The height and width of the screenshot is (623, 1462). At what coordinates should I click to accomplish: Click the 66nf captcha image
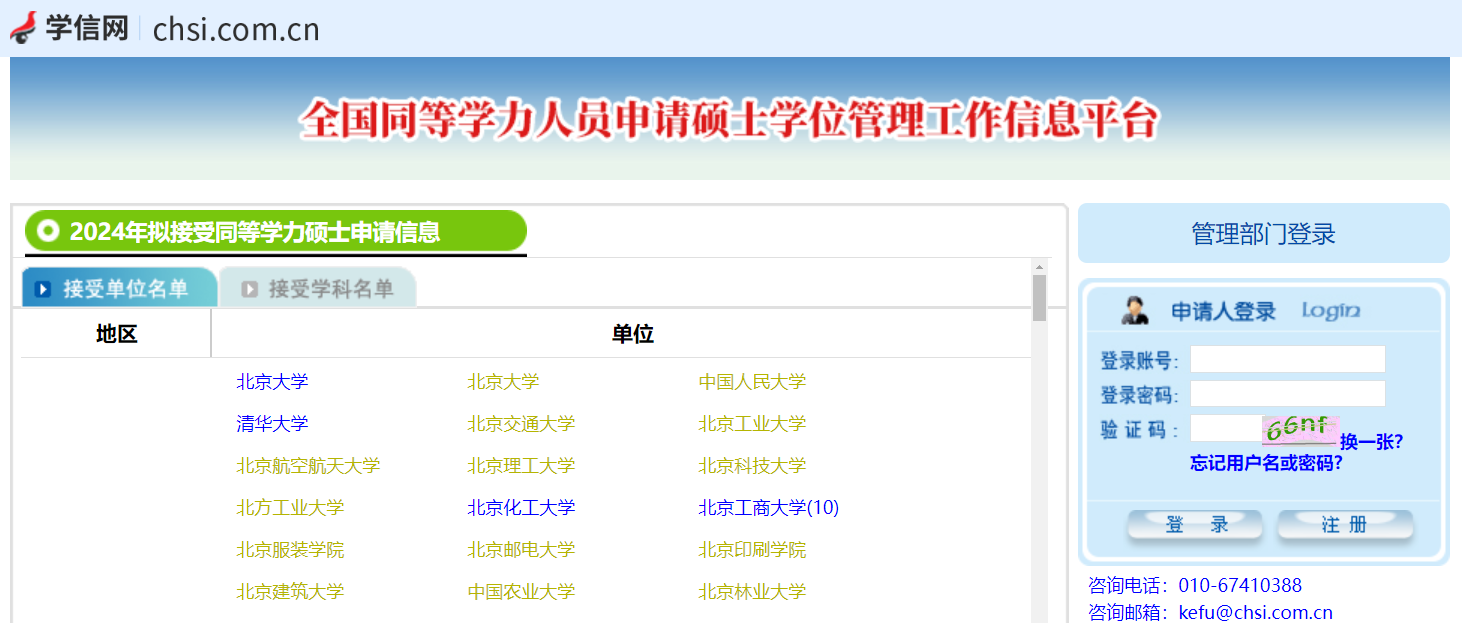click(1299, 430)
